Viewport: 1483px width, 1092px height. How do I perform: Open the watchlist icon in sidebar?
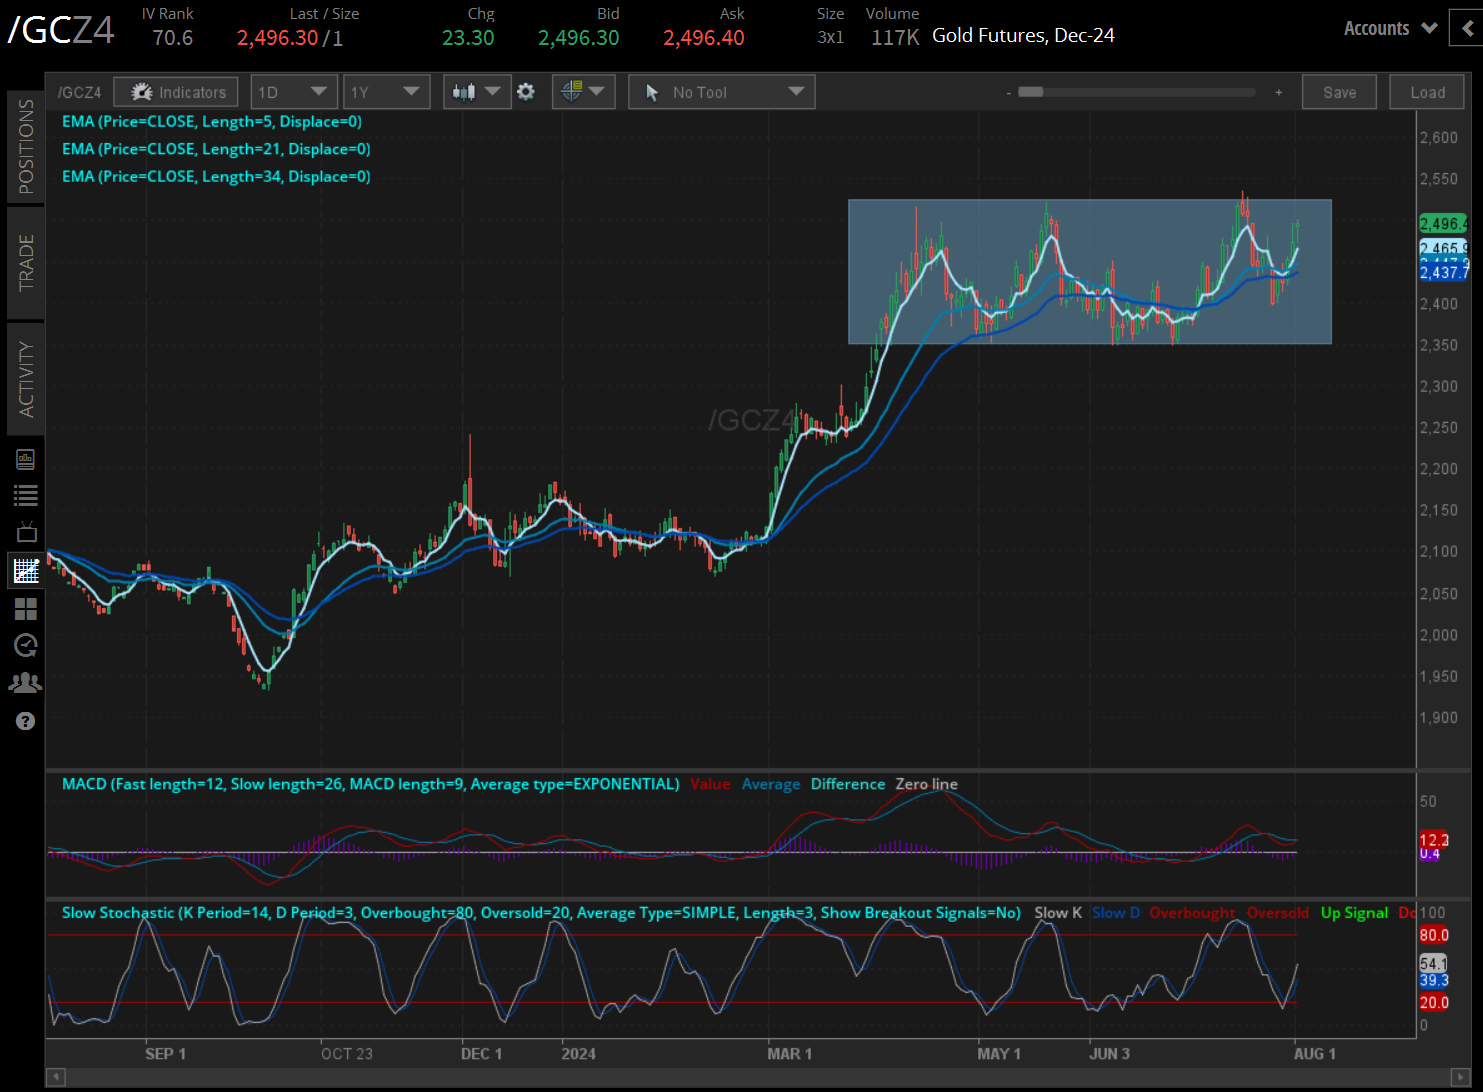(26, 494)
